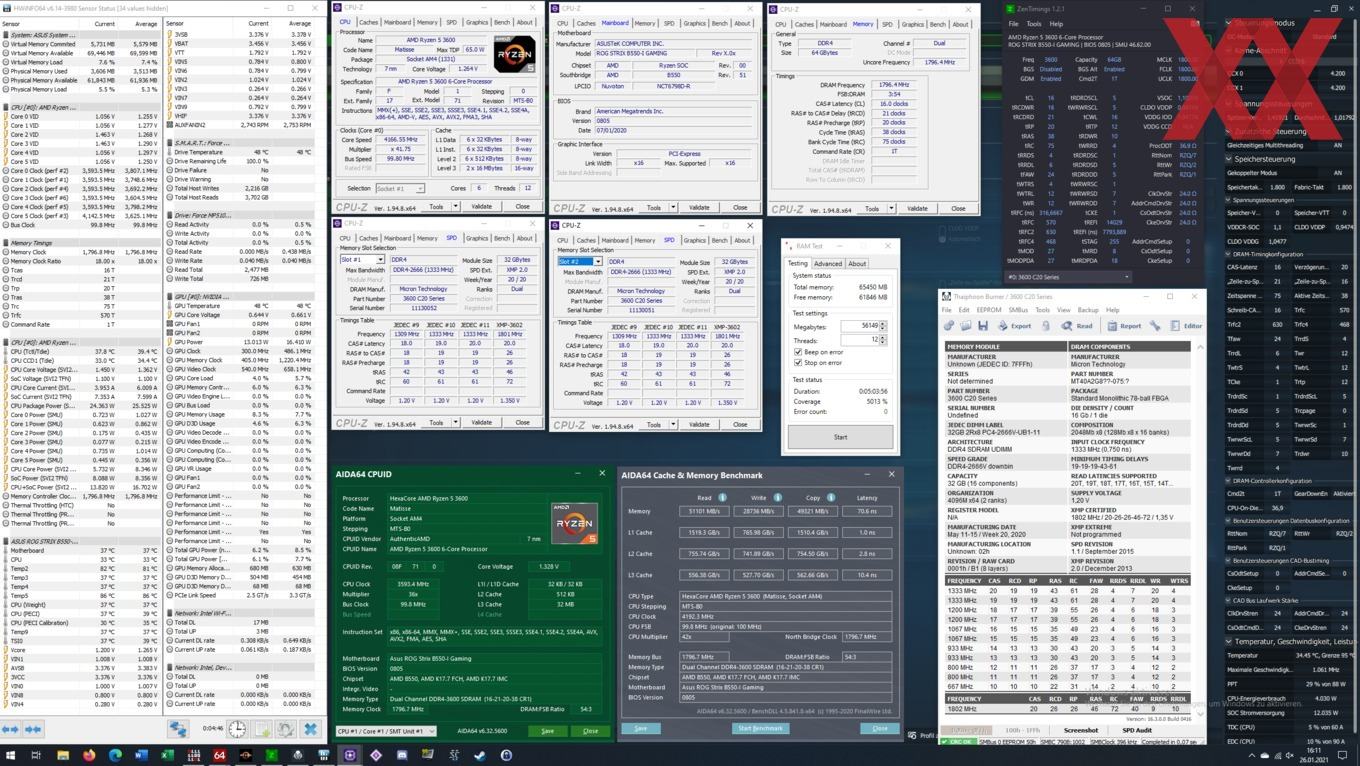Open ZenTimings module dropdown 3600 C20 Series
This screenshot has width=1360, height=766.
pyautogui.click(x=1069, y=277)
